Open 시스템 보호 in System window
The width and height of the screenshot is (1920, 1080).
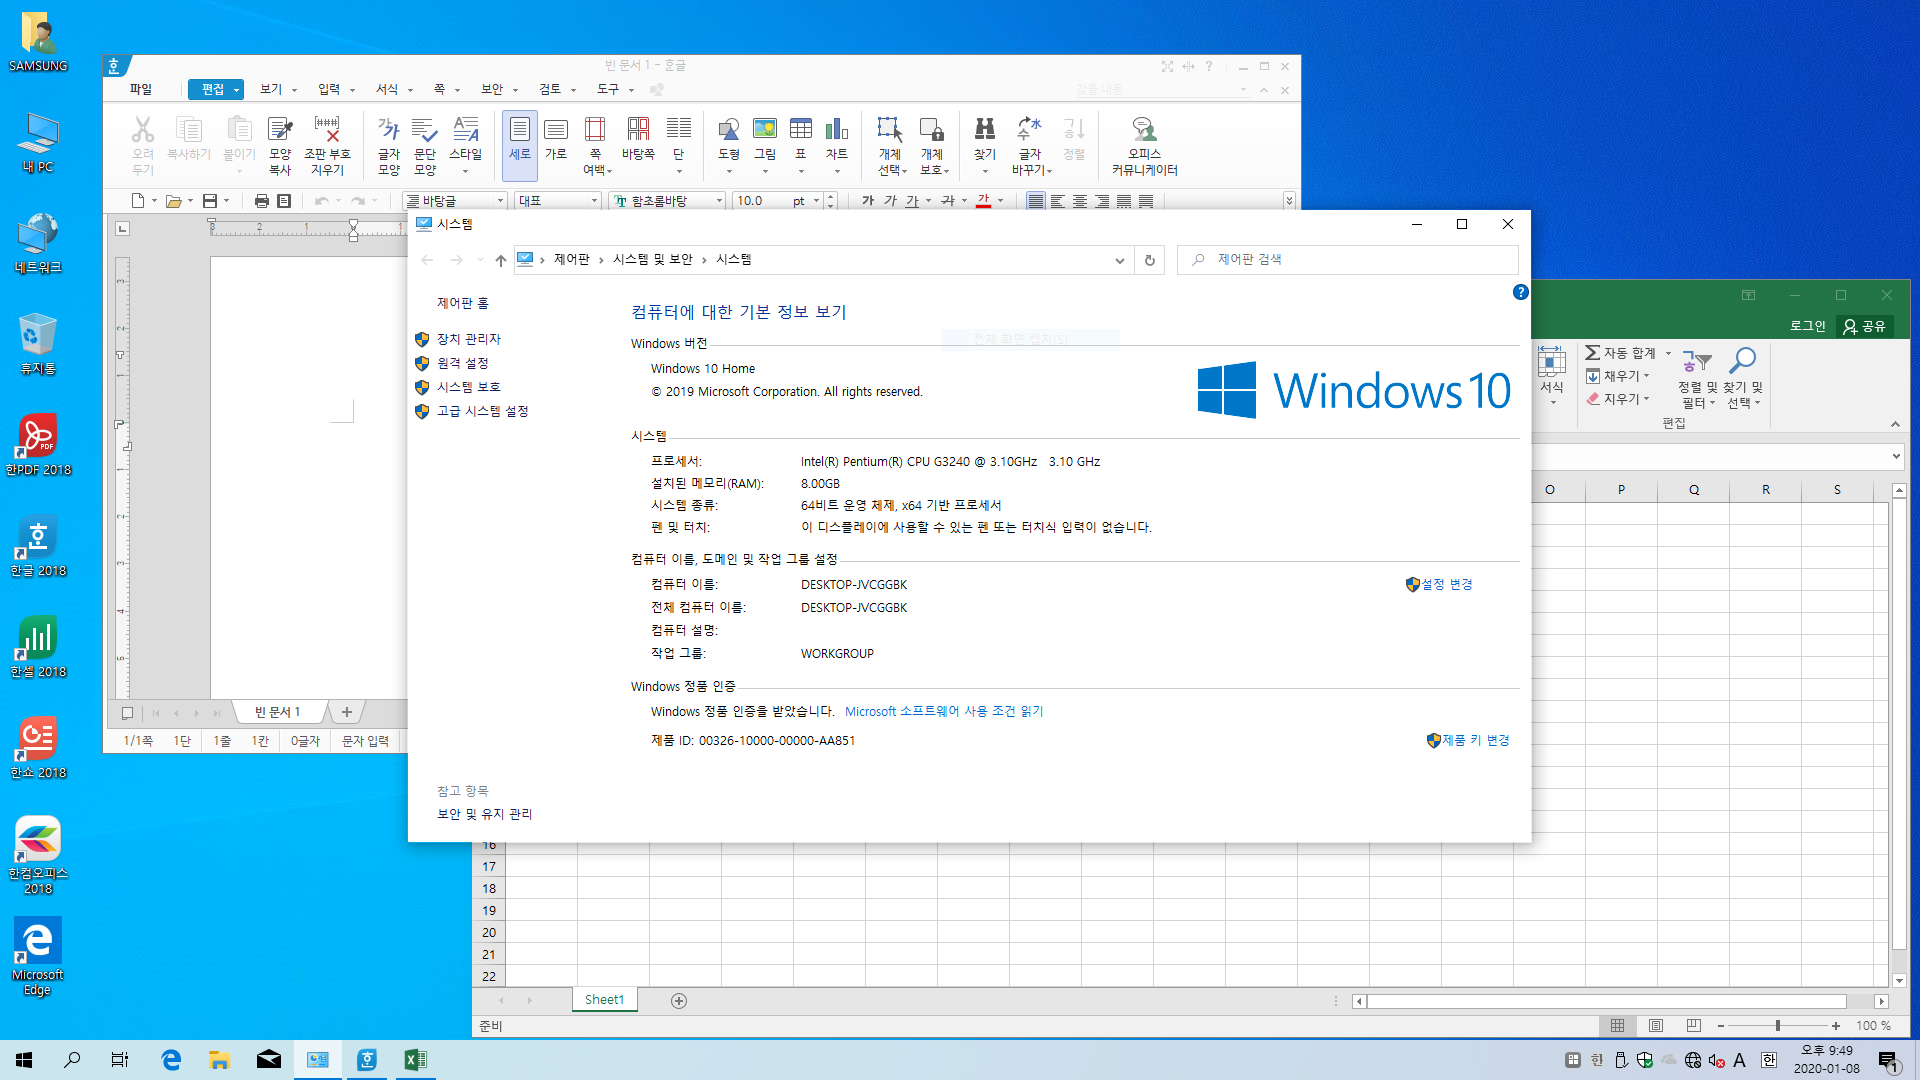point(468,387)
